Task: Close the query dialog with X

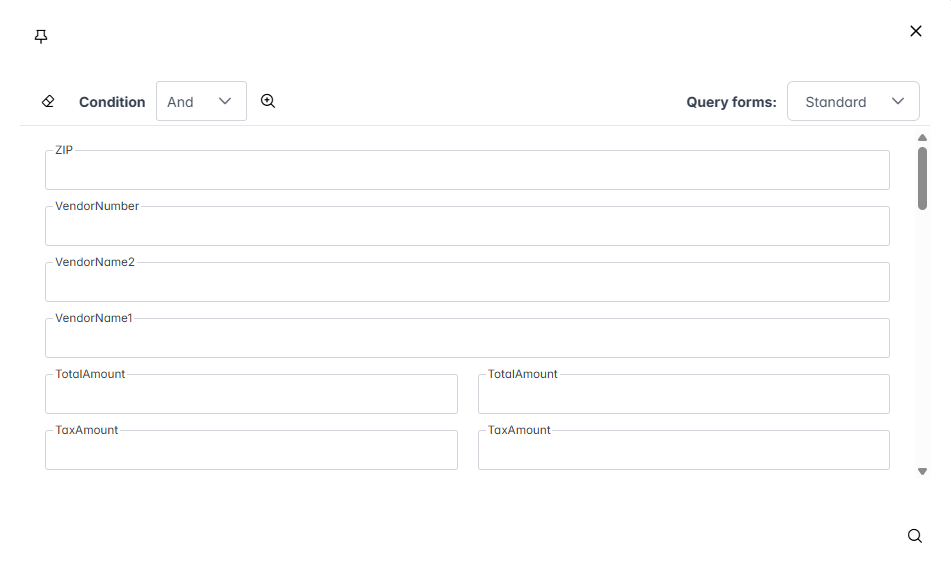Action: coord(915,31)
